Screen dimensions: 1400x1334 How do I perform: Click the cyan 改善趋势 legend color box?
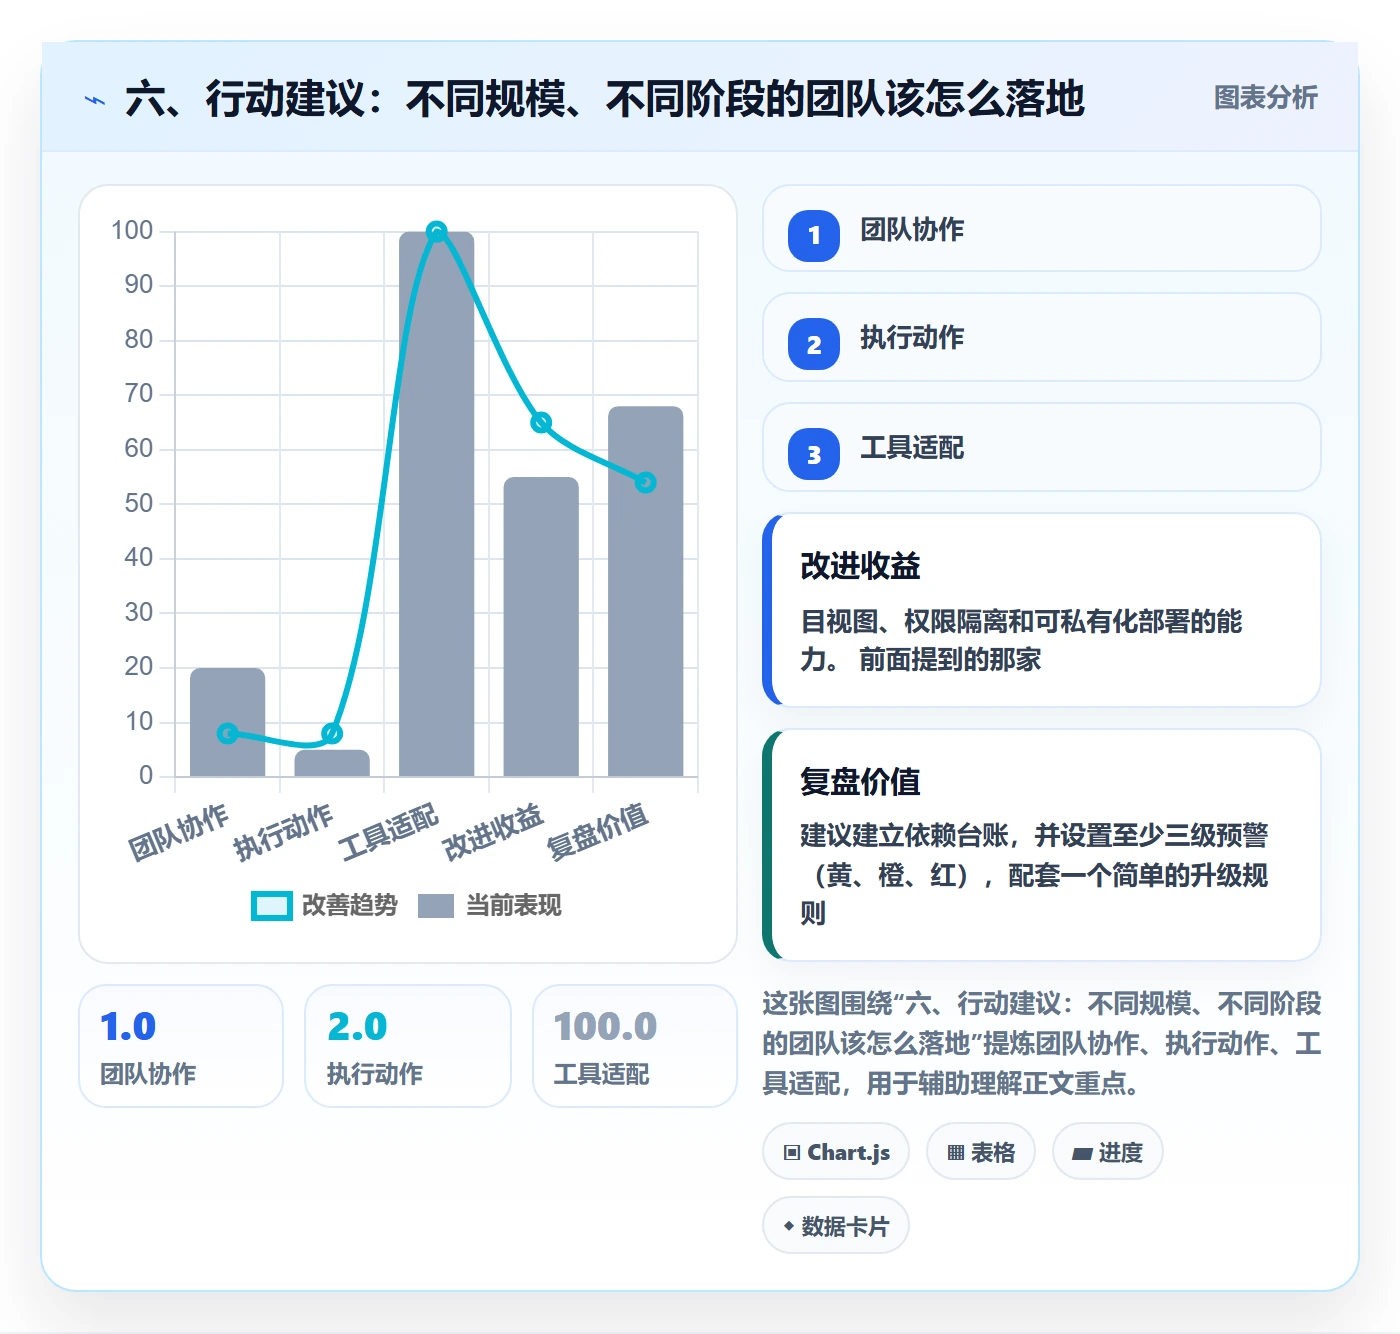click(271, 905)
